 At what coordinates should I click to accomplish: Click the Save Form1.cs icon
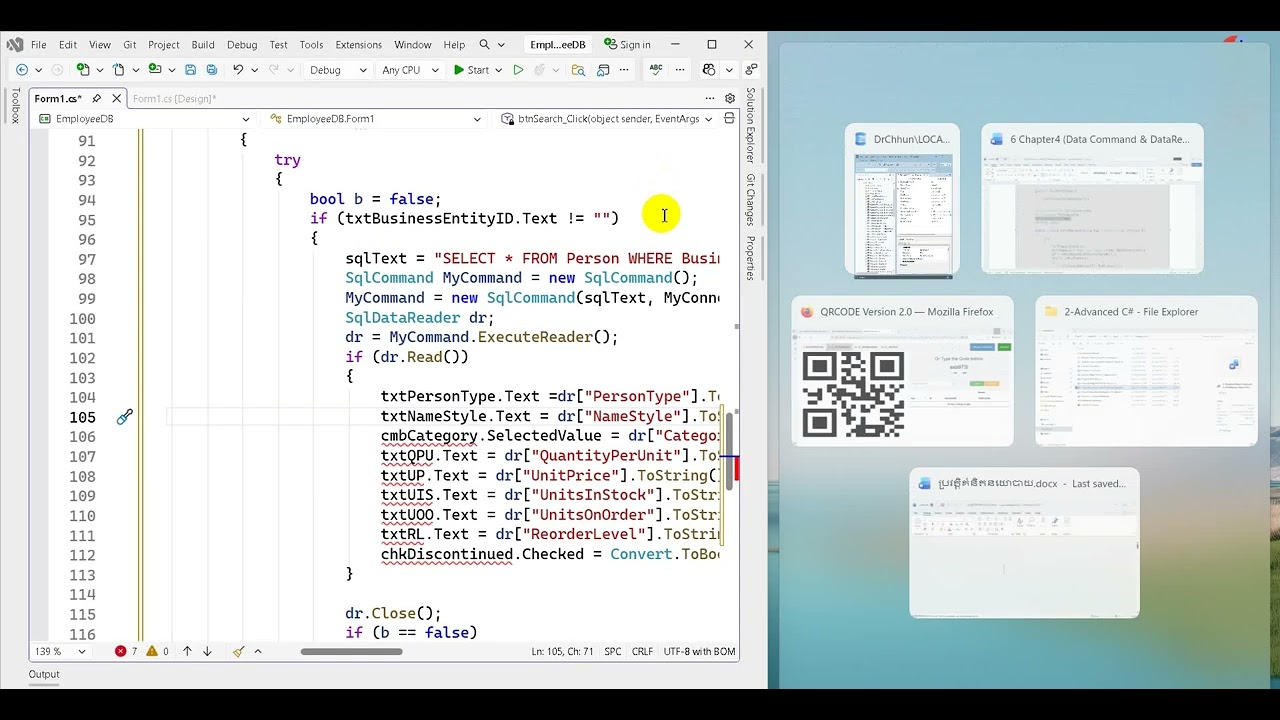coord(190,70)
